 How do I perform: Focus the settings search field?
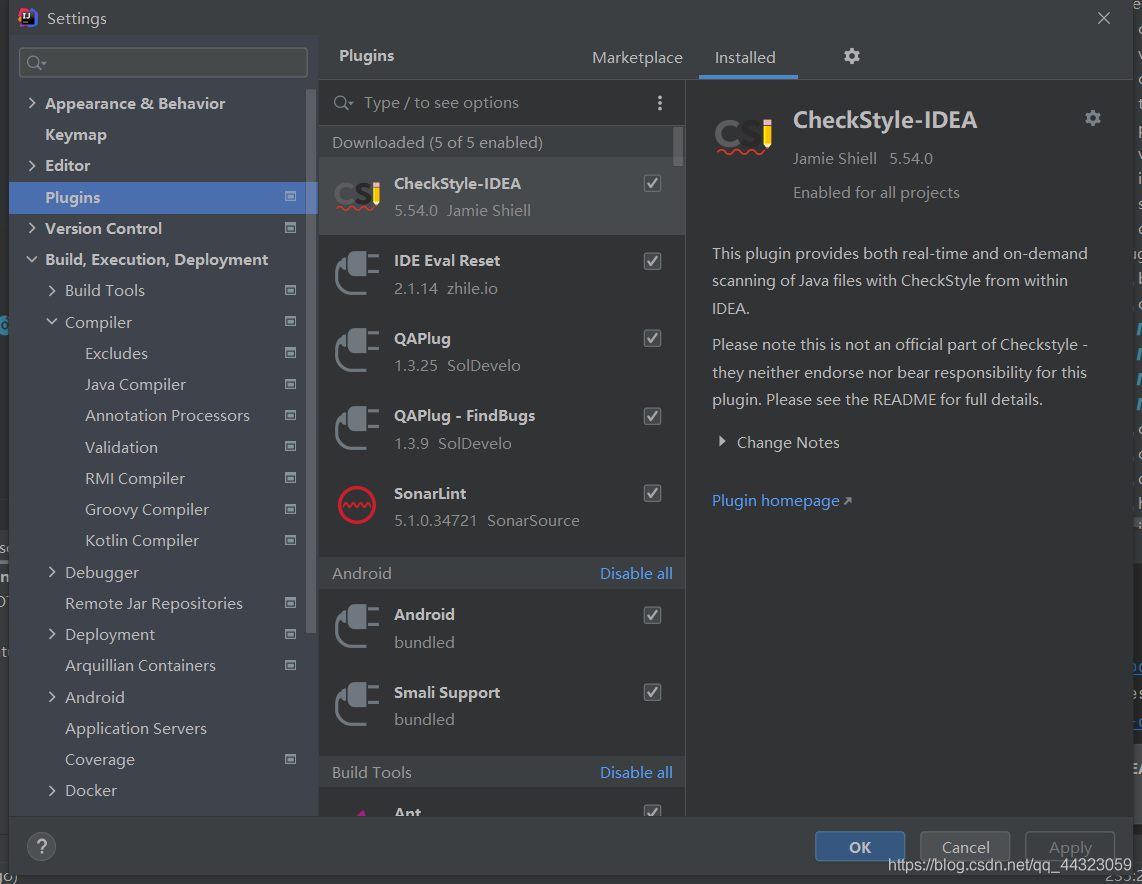tap(163, 63)
